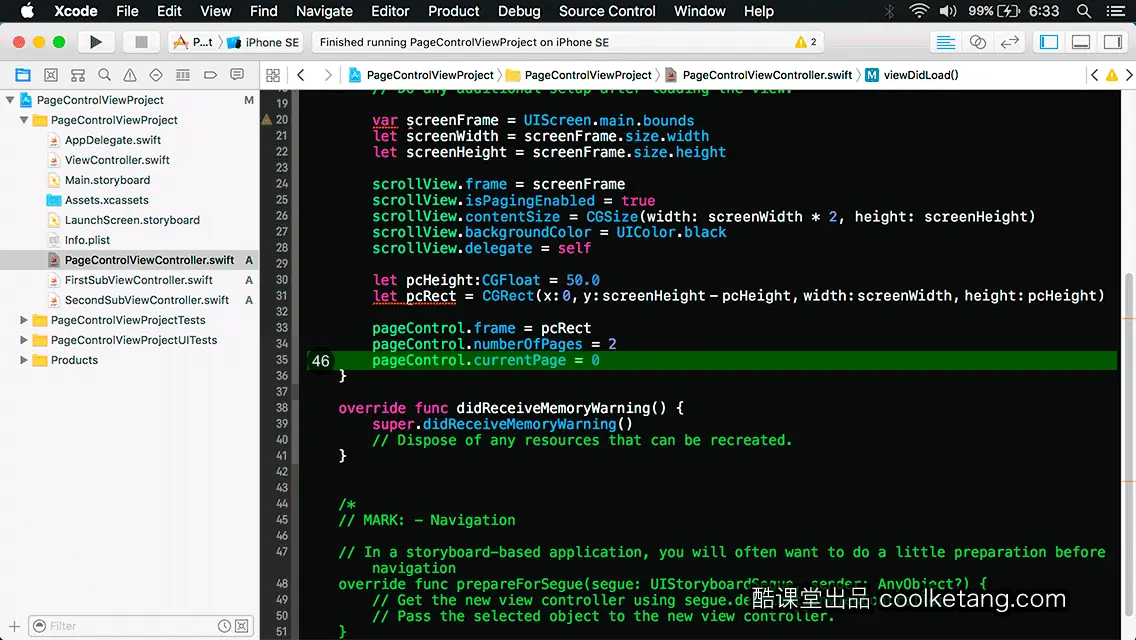This screenshot has height=640, width=1136.
Task: Jump to next issue in jump bar
Action: tap(1129, 75)
